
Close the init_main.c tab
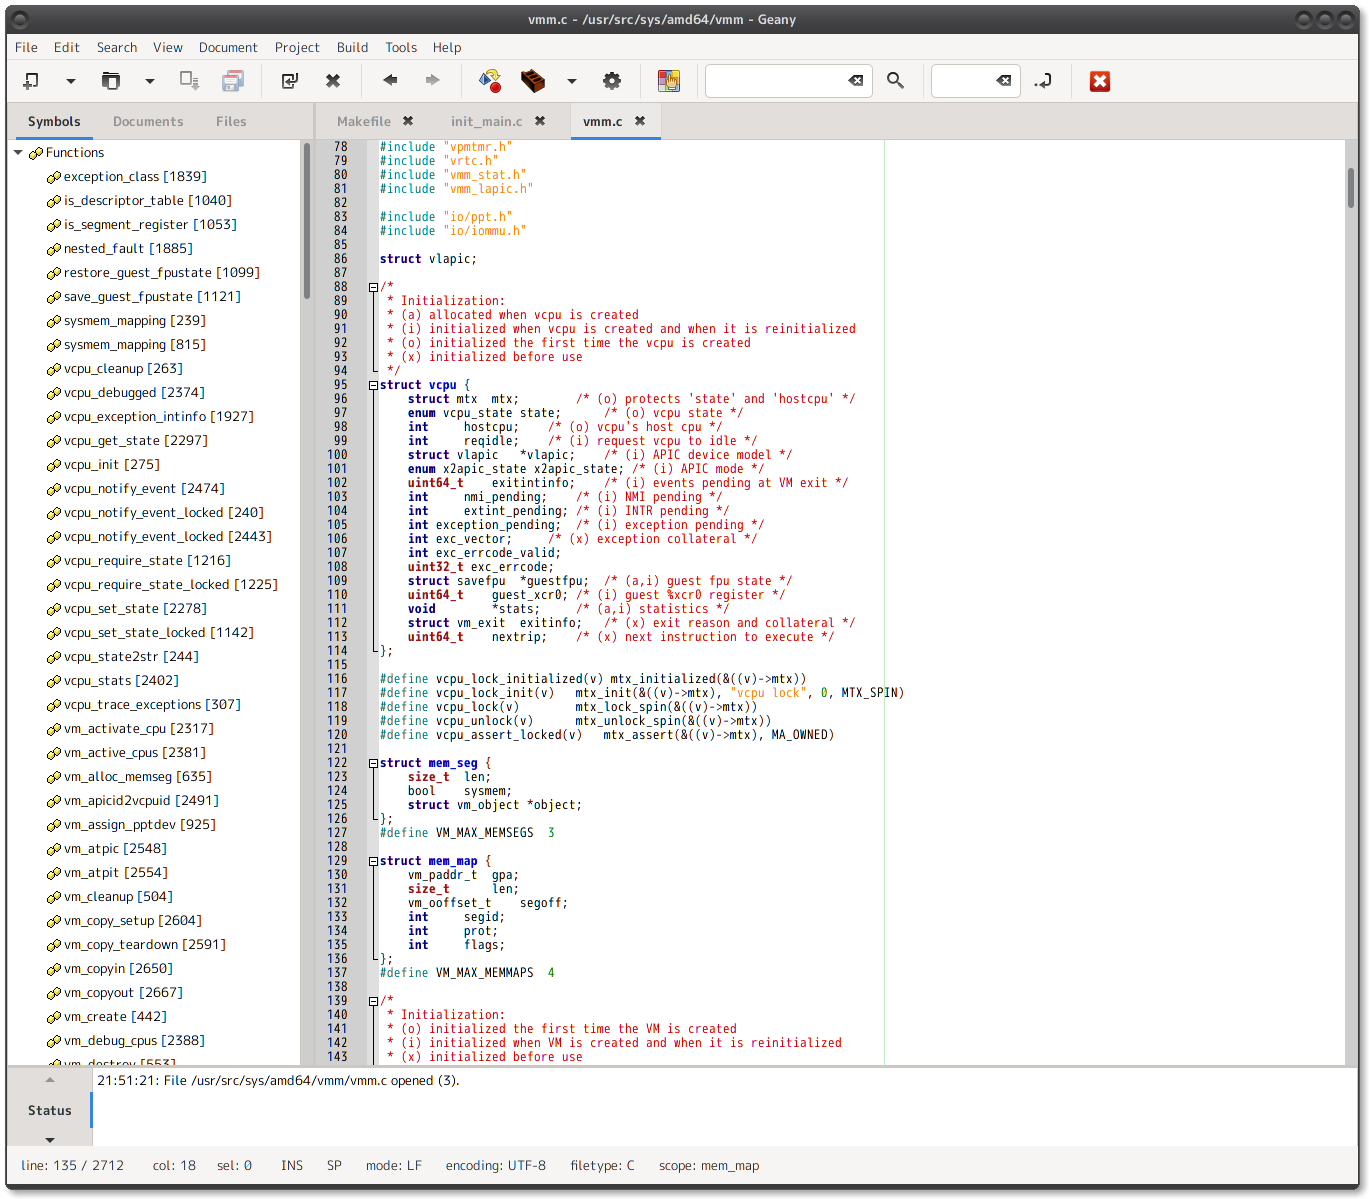click(540, 121)
